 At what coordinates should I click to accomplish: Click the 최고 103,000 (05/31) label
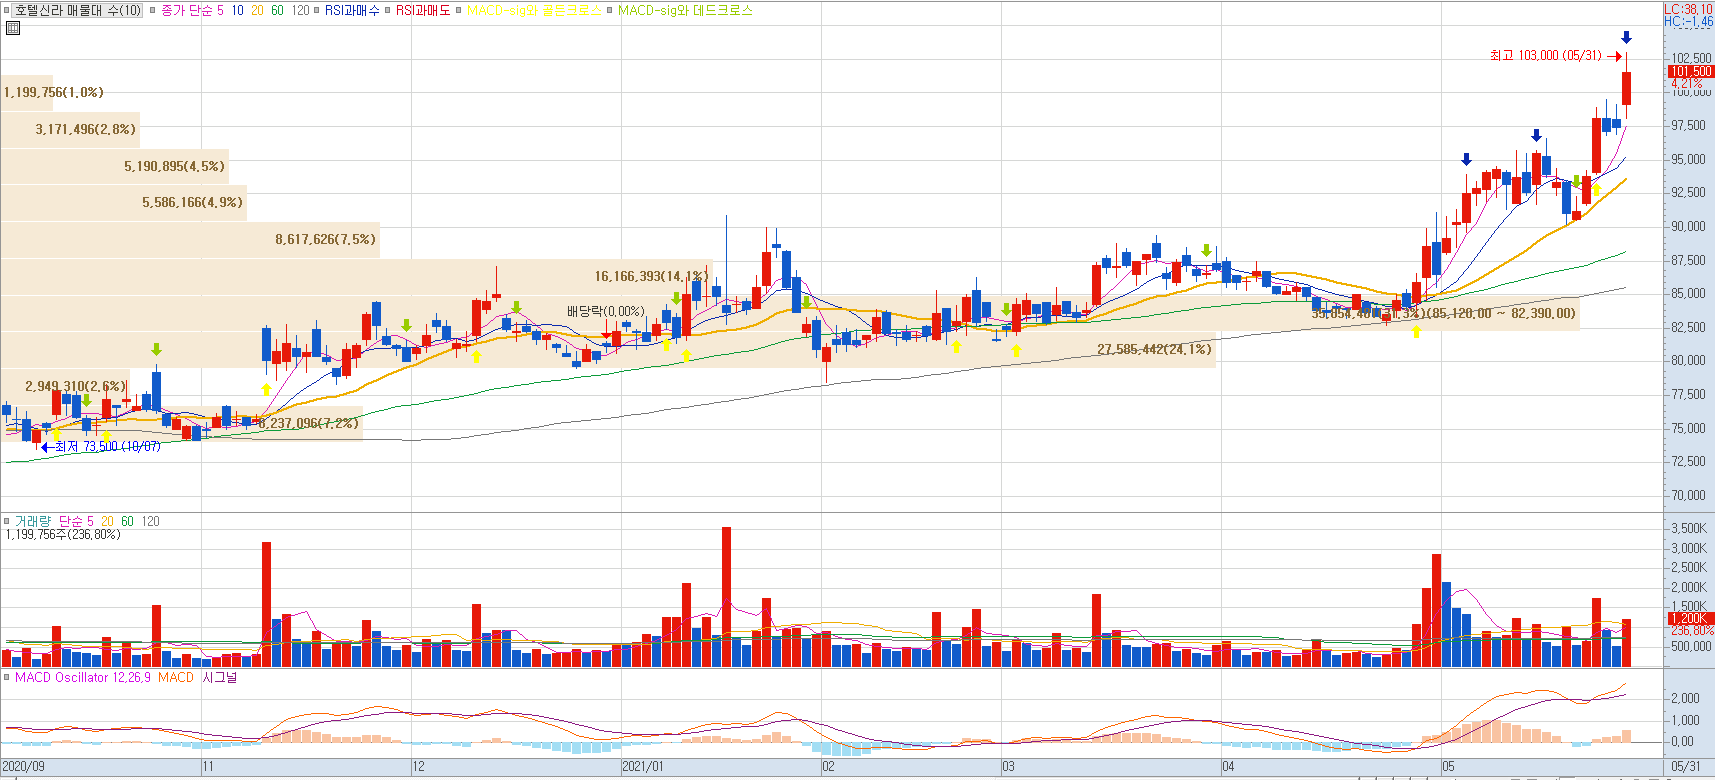pos(1546,56)
